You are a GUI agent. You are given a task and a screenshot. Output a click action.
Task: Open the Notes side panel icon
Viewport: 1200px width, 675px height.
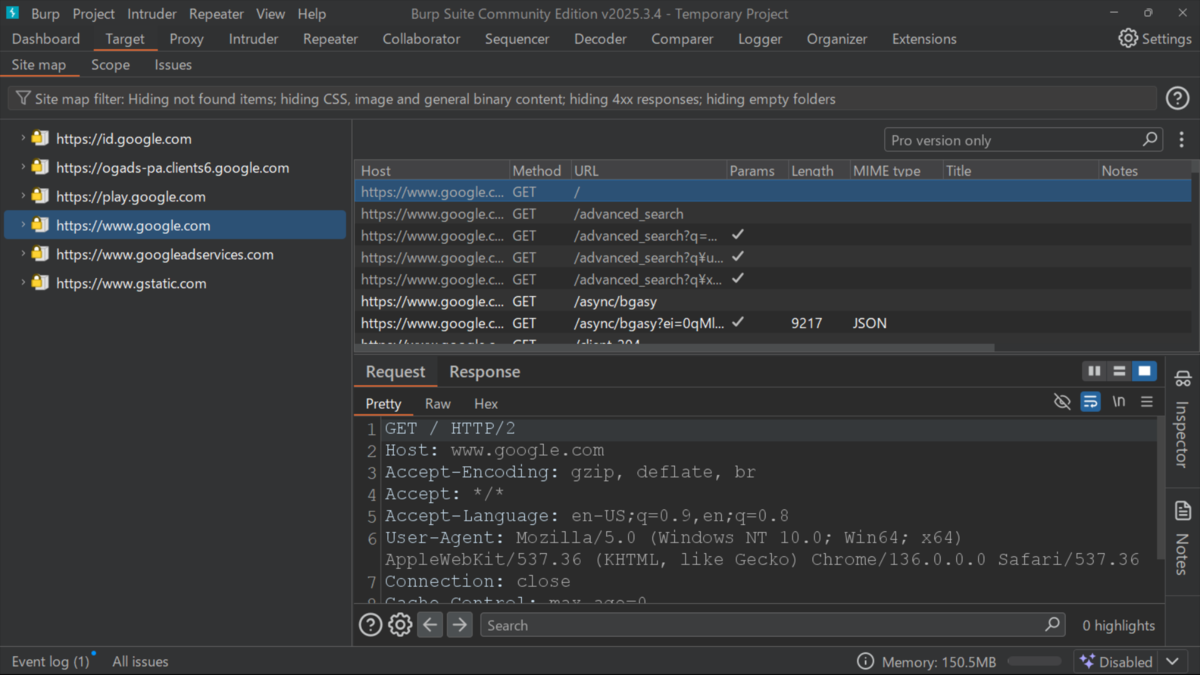click(x=1183, y=512)
